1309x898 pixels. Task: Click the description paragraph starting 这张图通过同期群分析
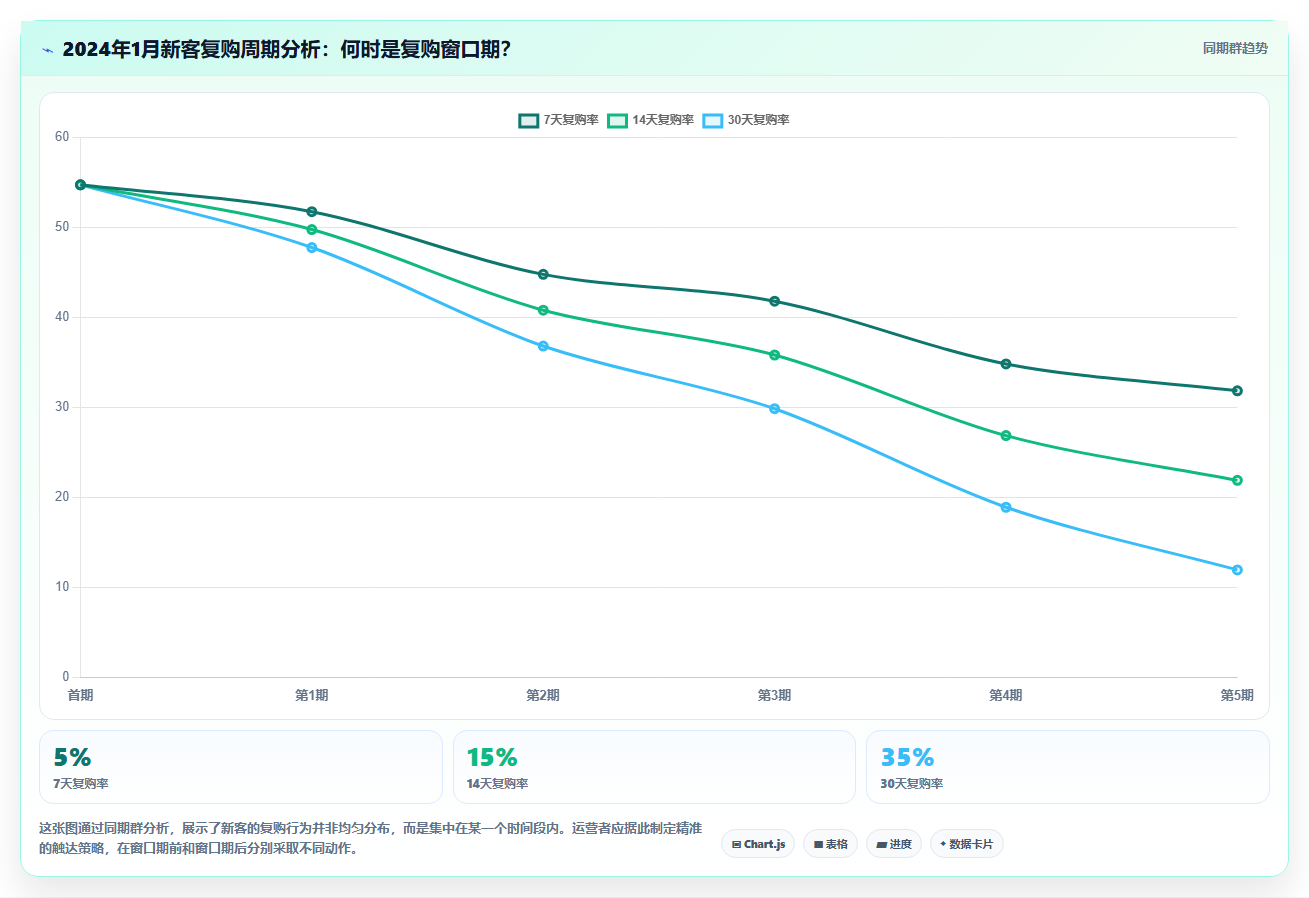370,839
